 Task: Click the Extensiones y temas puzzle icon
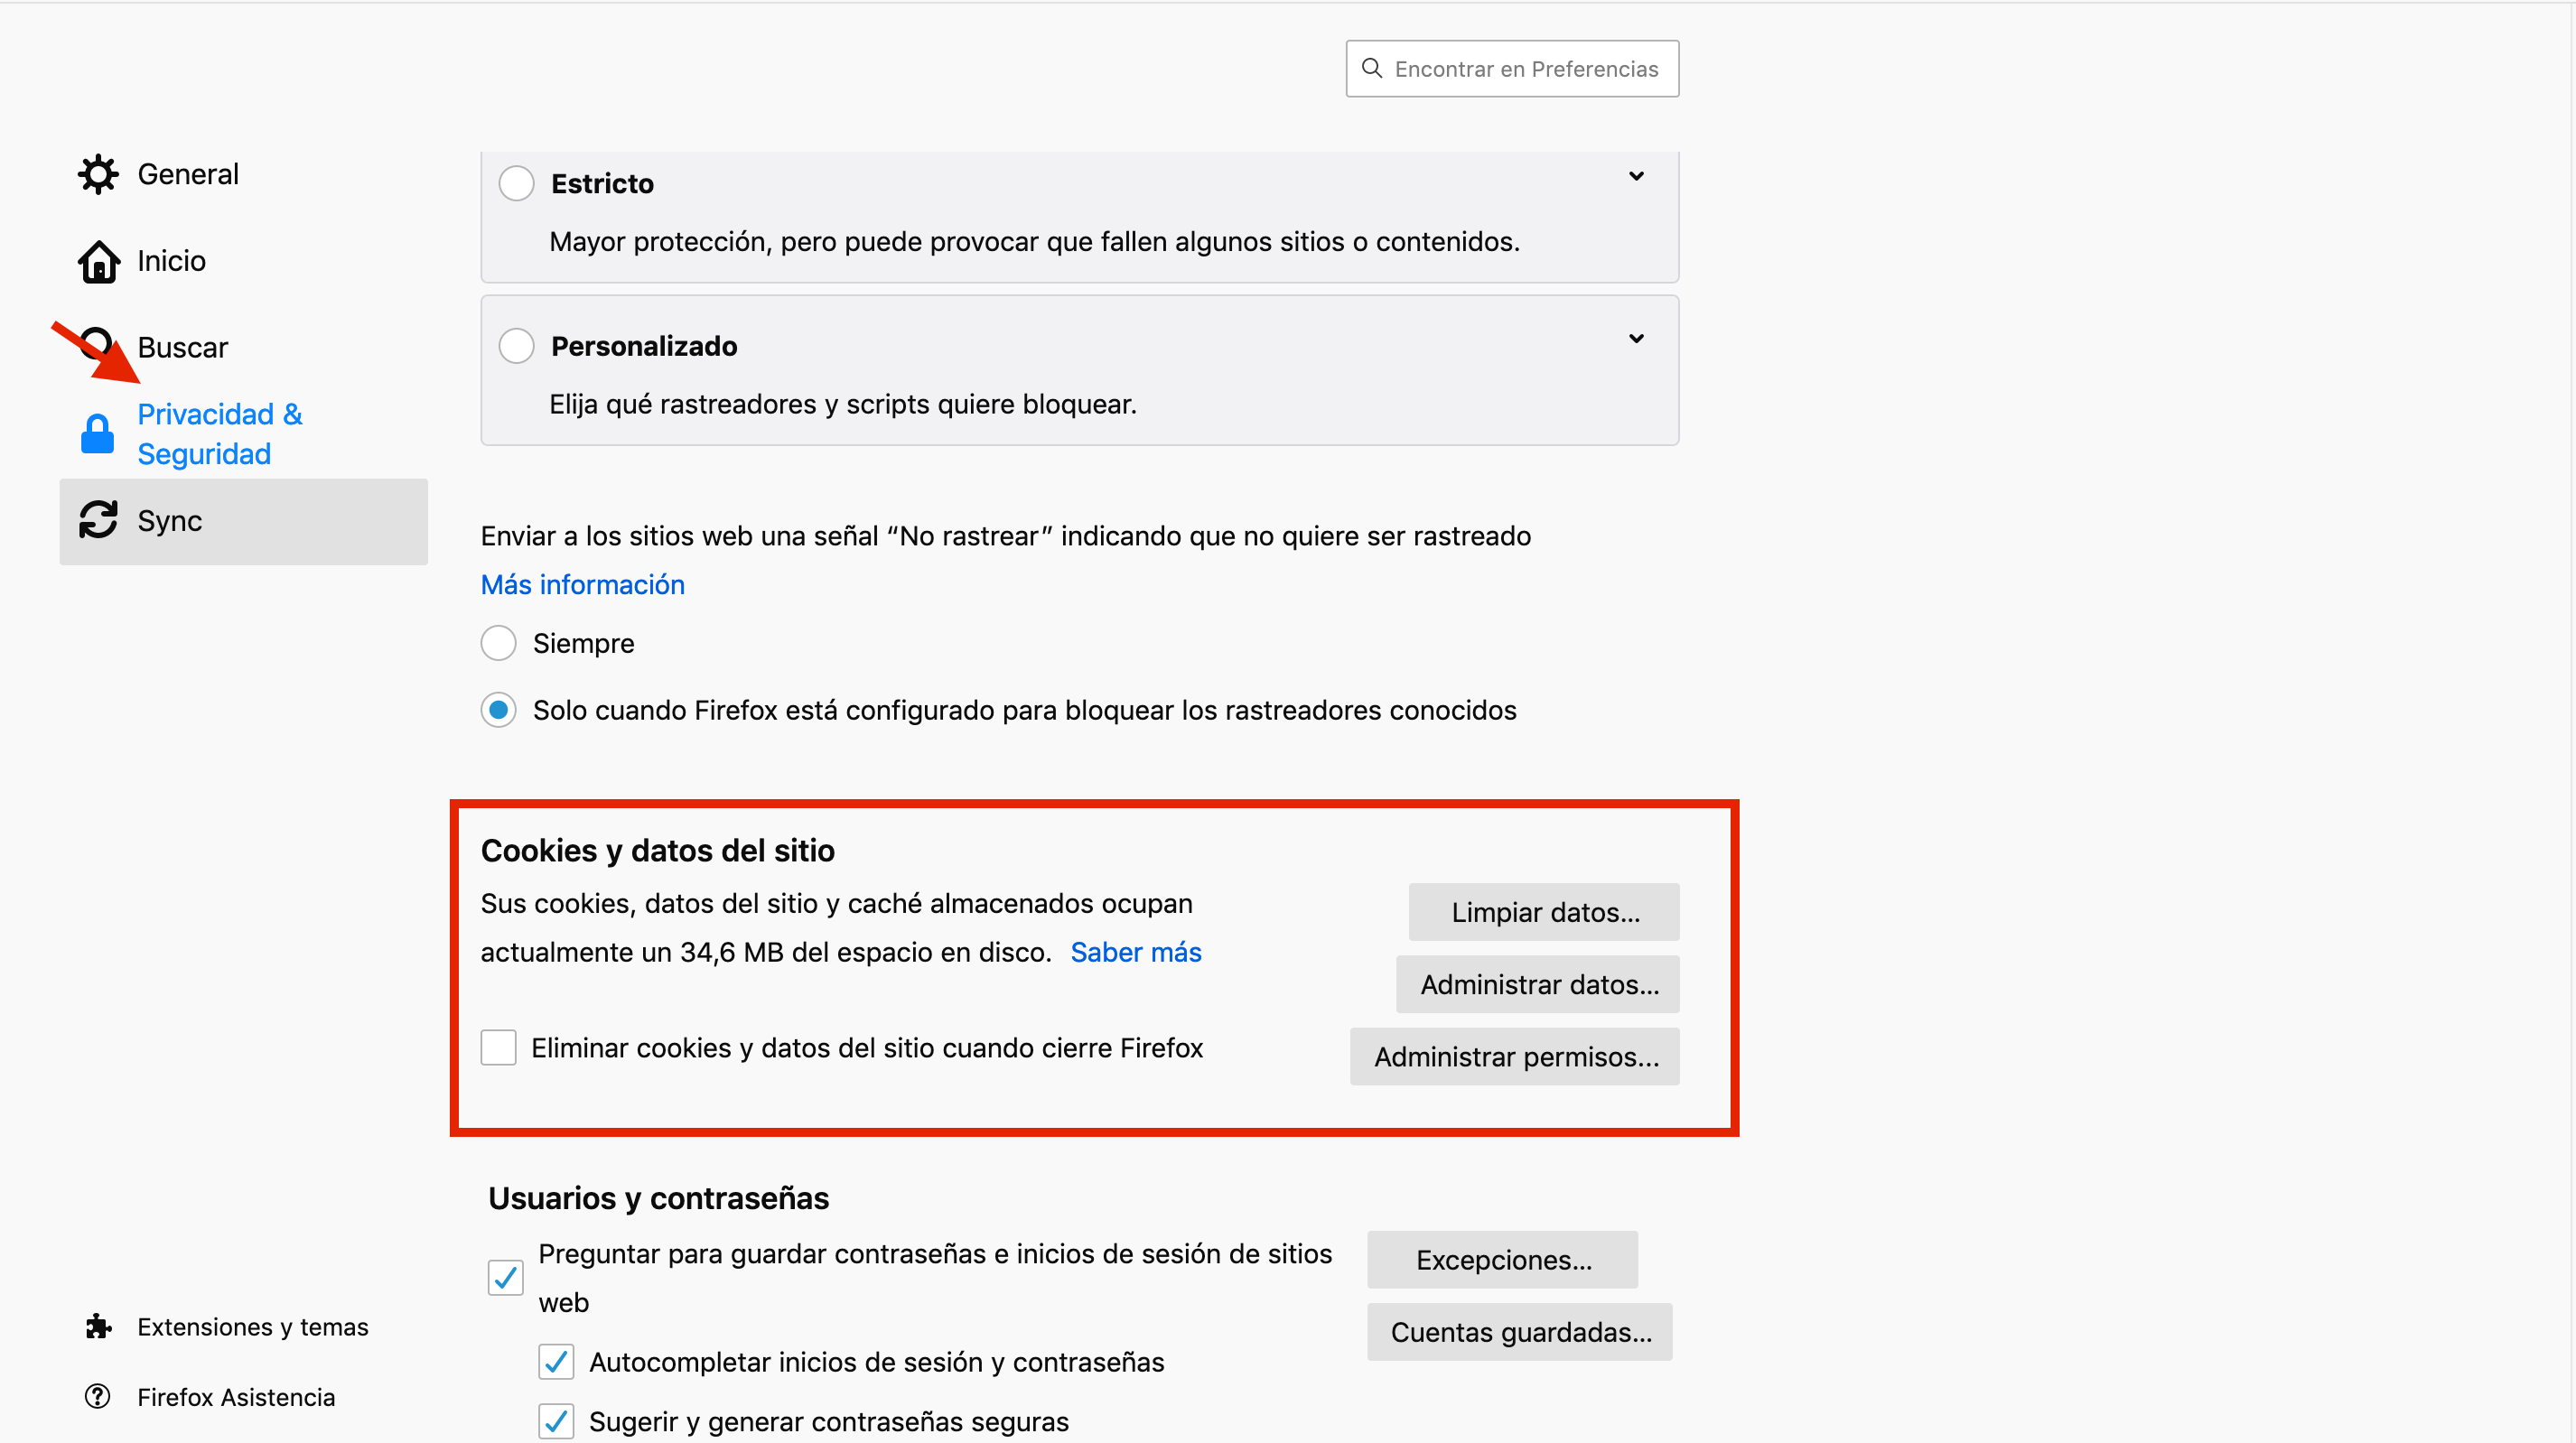98,1326
